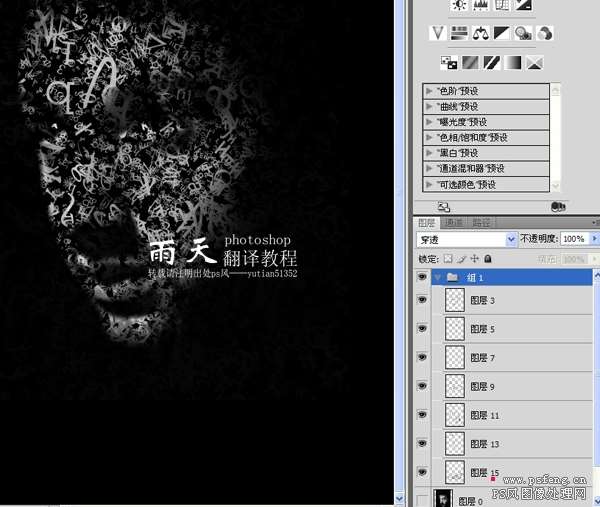The image size is (600, 507).
Task: Hide 图层 13 via its eye icon
Action: 422,443
